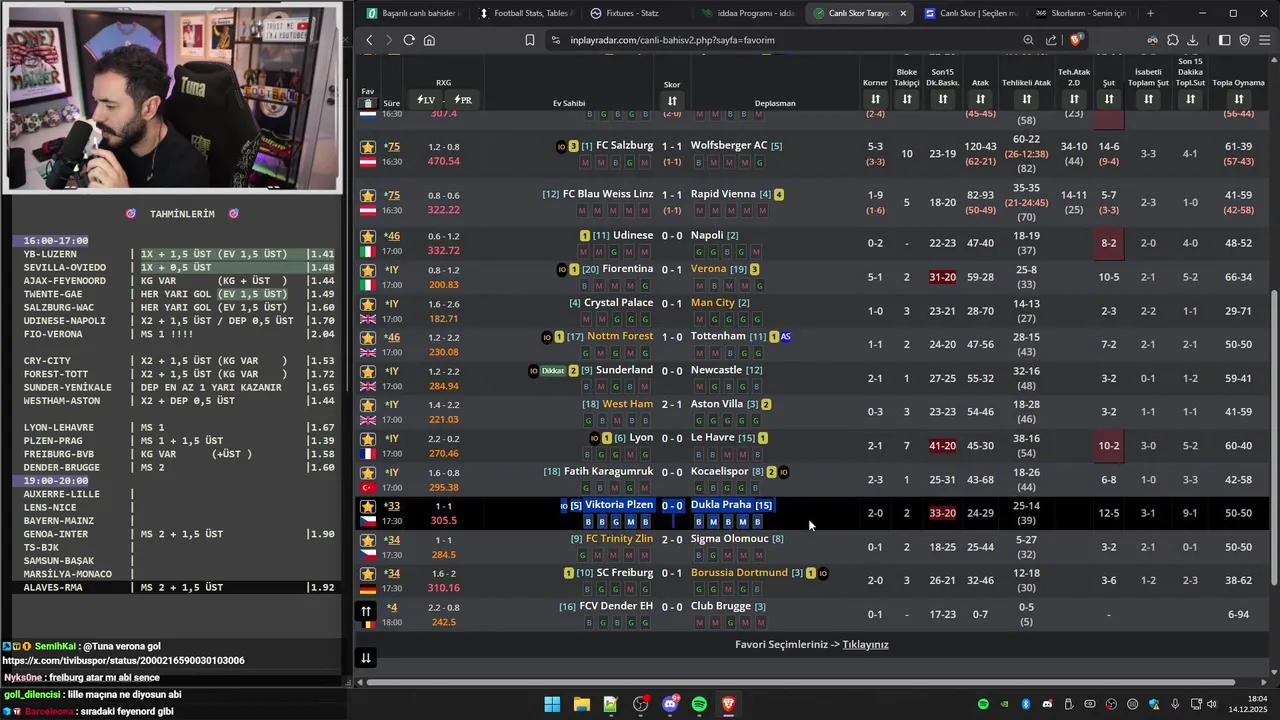Toggle favorite star for Viktoria Plzen row
This screenshot has width=1280, height=720.
(368, 507)
